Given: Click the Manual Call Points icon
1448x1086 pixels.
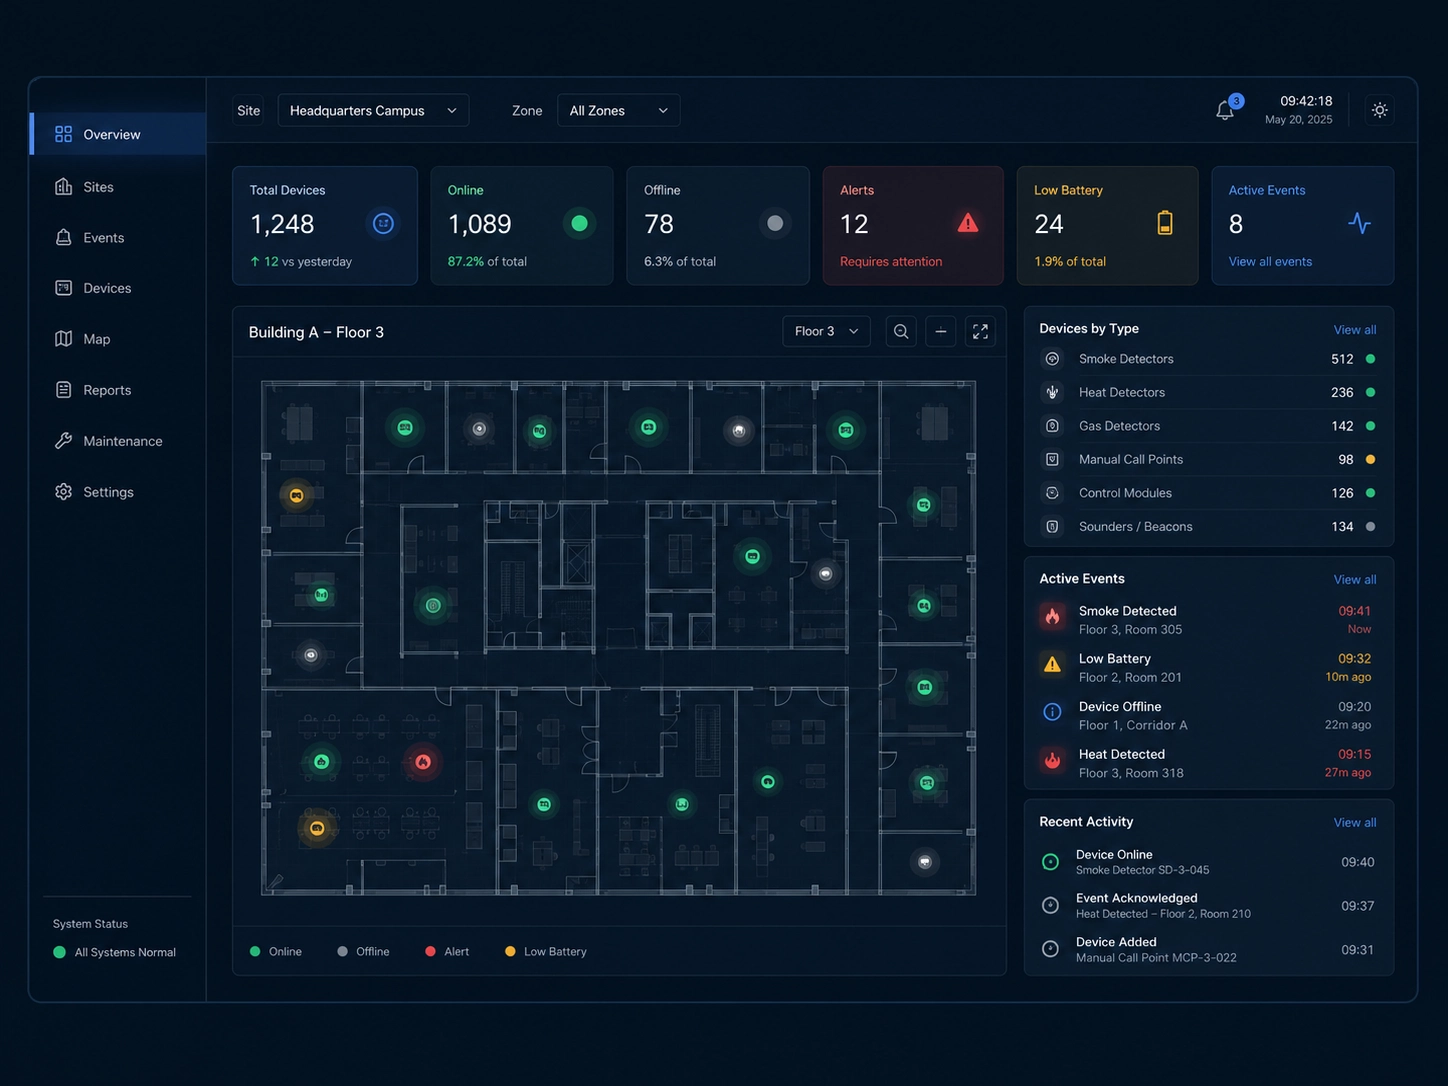Looking at the screenshot, I should point(1052,460).
